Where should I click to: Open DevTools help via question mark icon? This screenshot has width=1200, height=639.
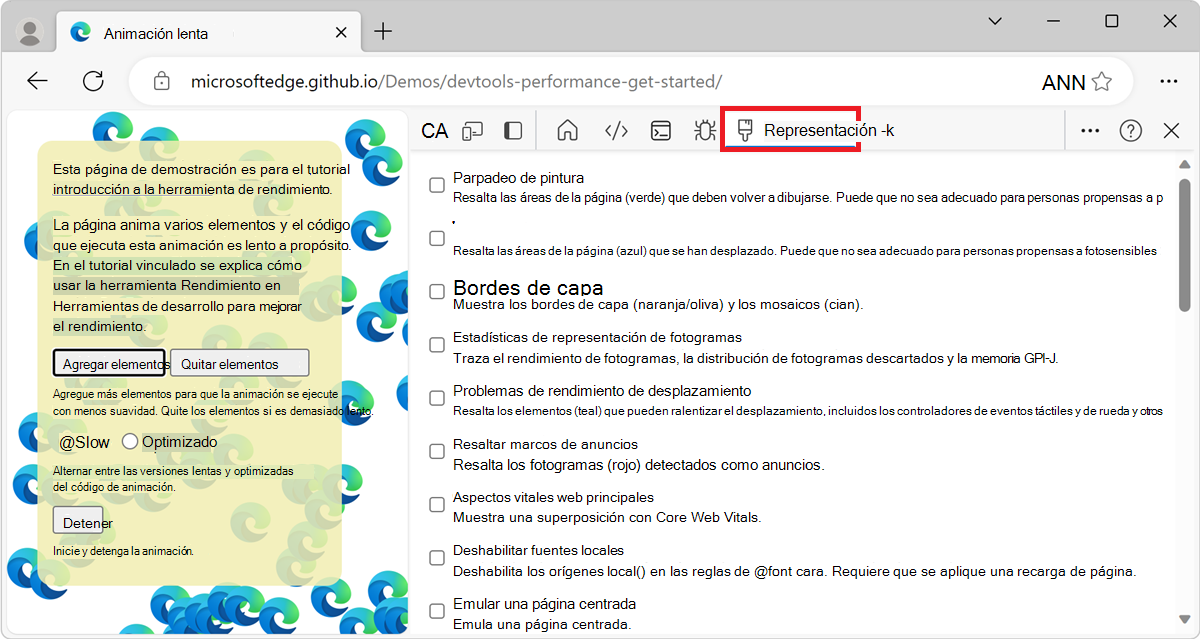[x=1130, y=130]
